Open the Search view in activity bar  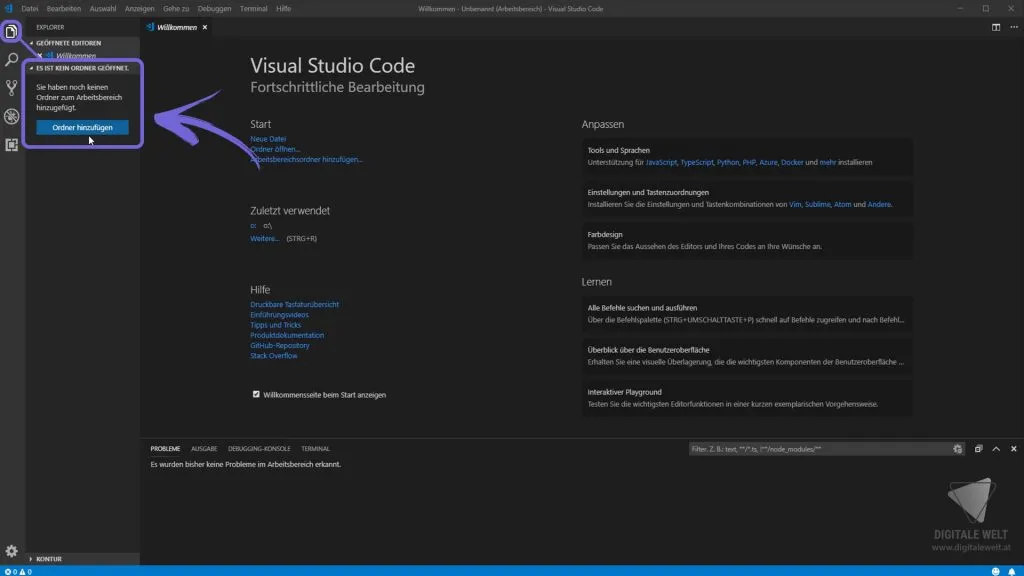pos(11,59)
